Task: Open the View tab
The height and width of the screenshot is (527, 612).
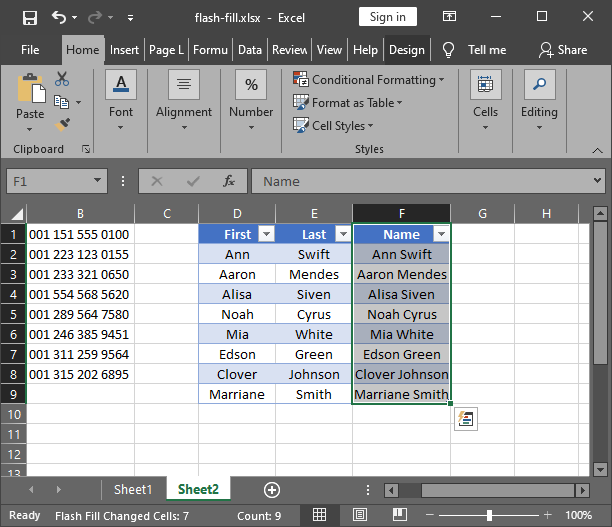Action: tap(329, 50)
